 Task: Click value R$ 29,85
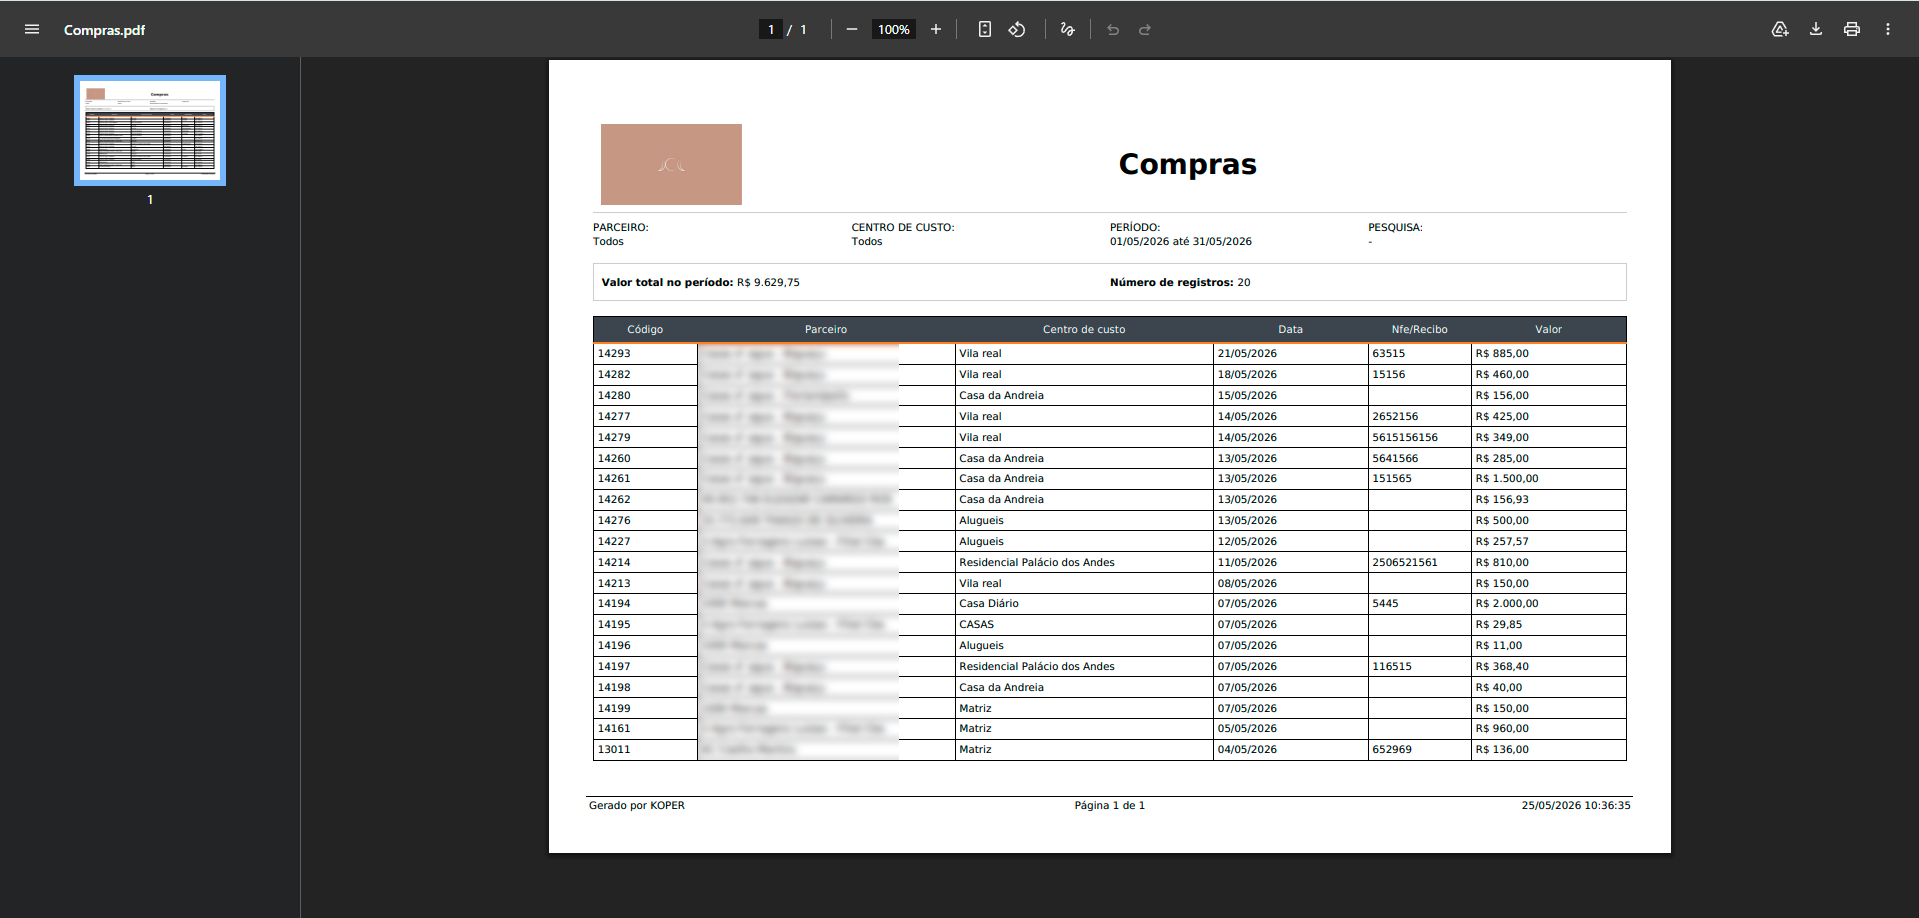1499,625
